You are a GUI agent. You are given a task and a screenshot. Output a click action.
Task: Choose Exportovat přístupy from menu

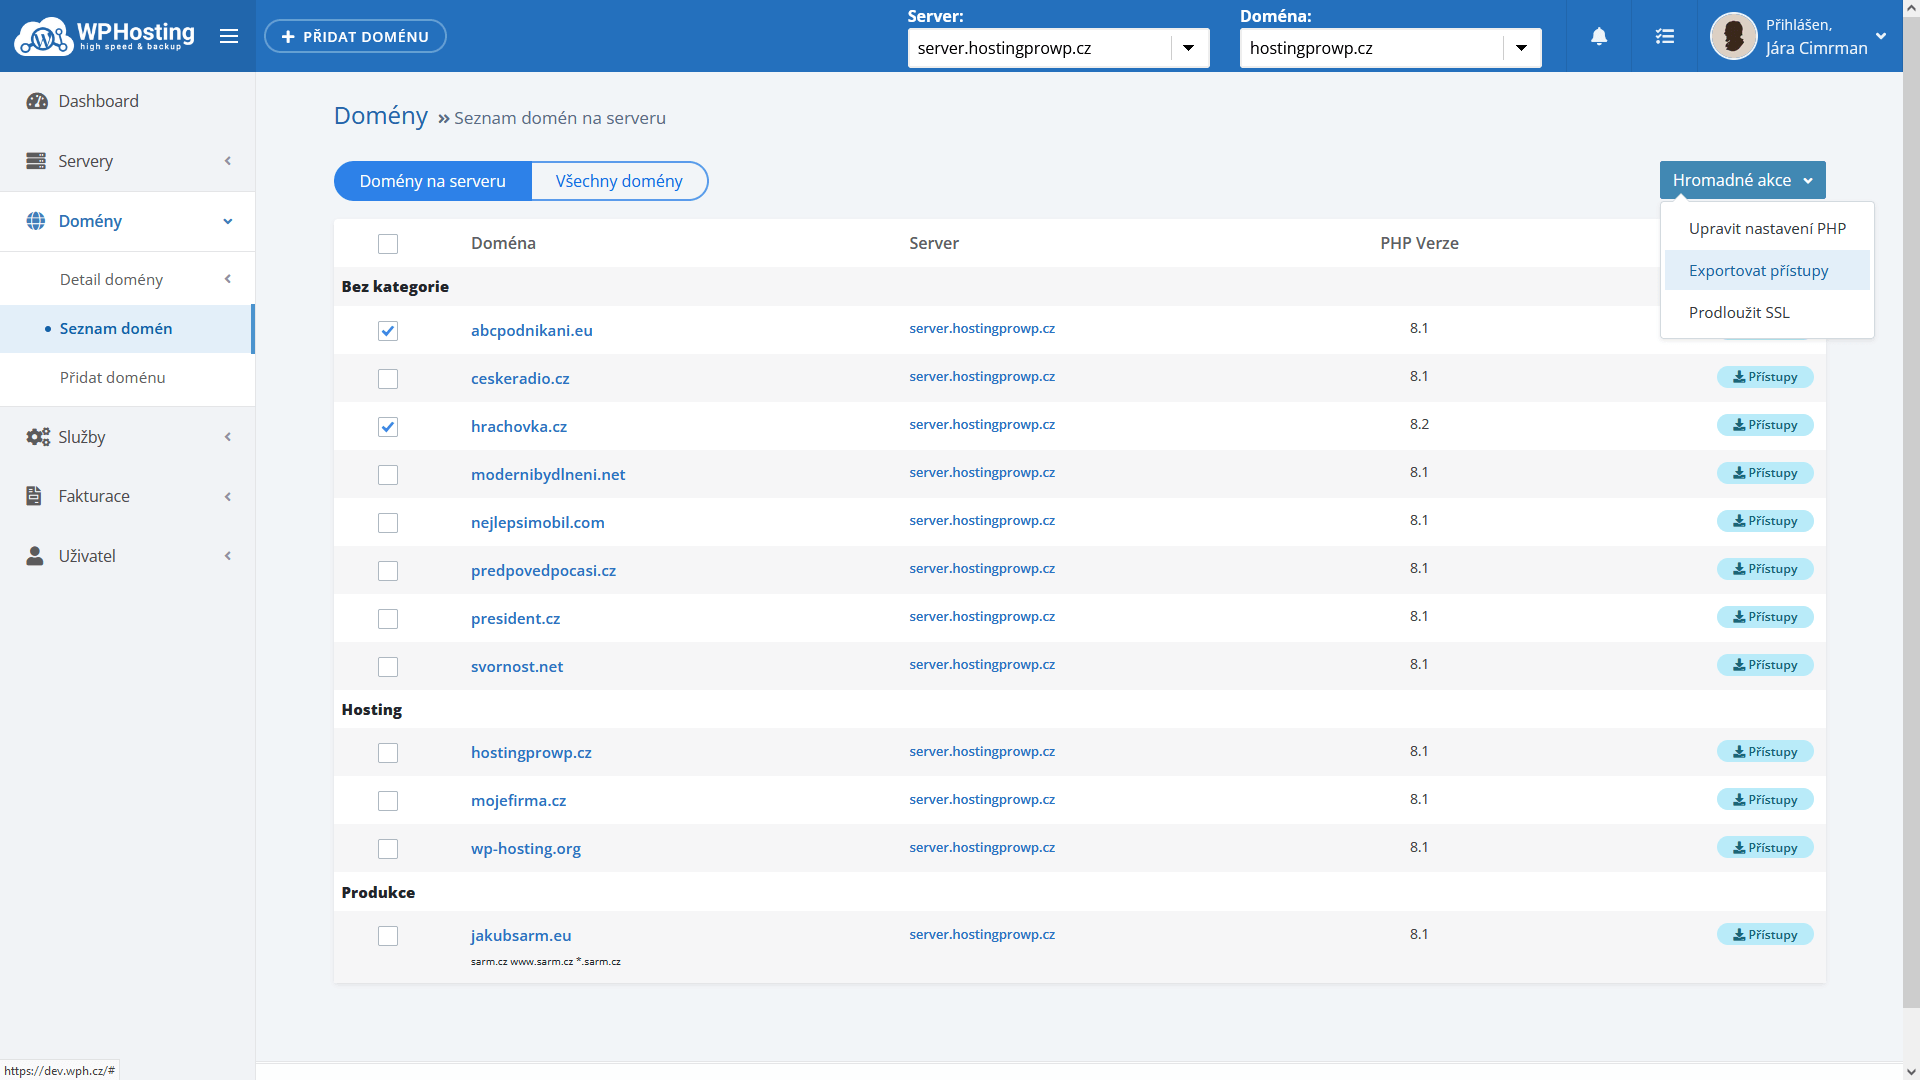pyautogui.click(x=1758, y=271)
